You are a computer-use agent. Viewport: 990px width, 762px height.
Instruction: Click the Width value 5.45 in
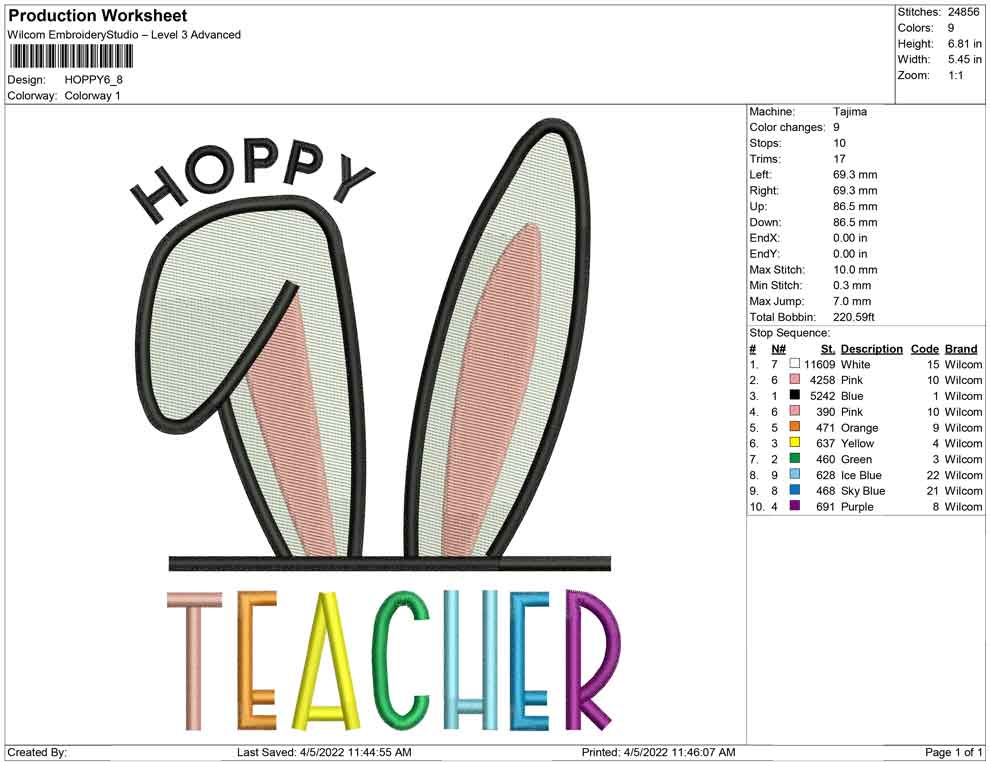point(965,59)
